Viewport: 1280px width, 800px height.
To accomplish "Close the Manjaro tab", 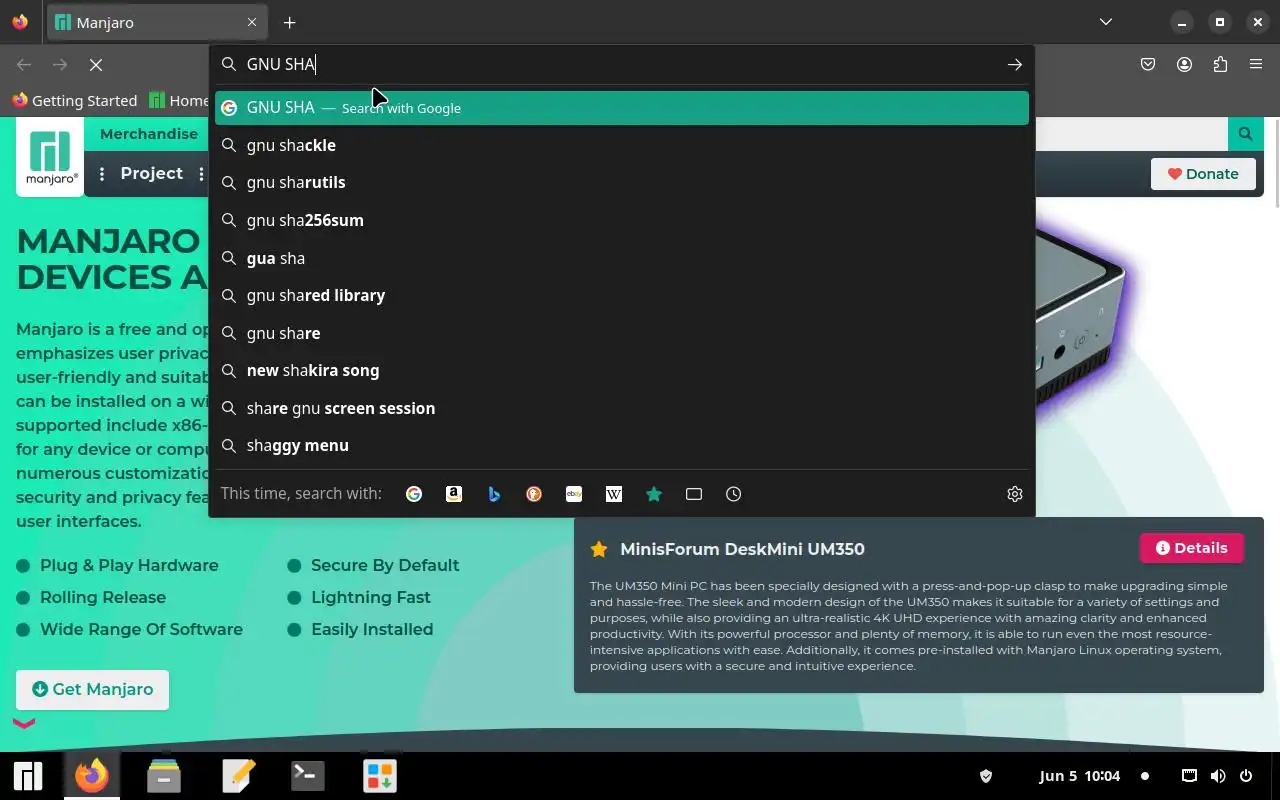I will pos(252,22).
